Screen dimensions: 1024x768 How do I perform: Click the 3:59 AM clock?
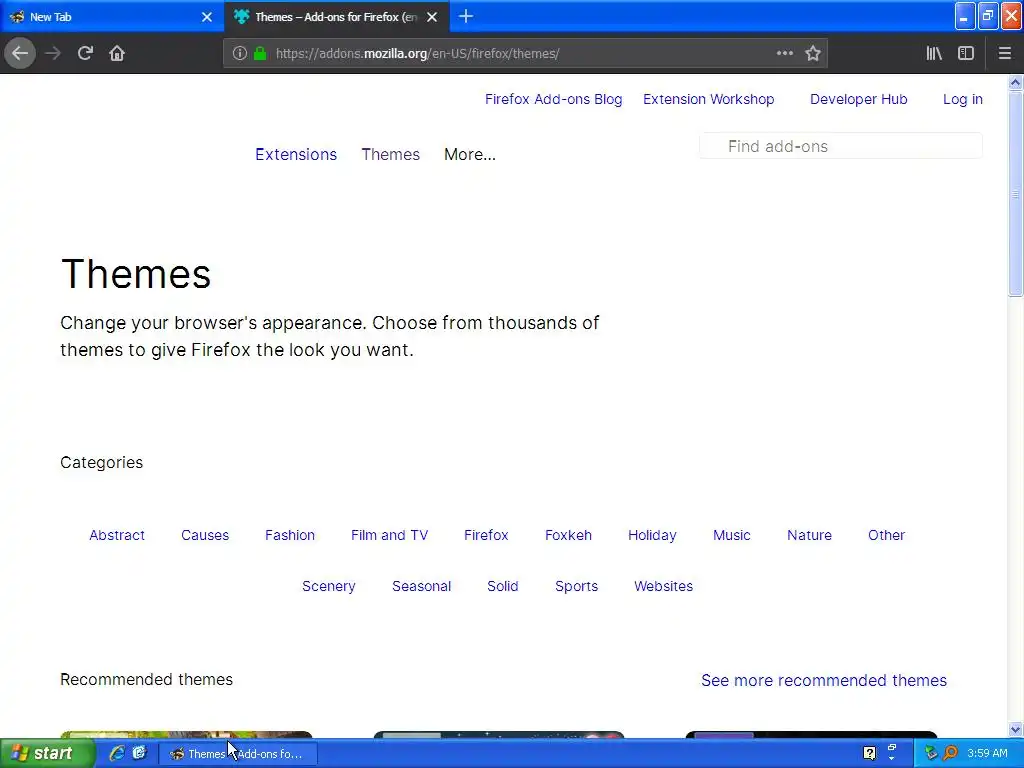point(987,753)
